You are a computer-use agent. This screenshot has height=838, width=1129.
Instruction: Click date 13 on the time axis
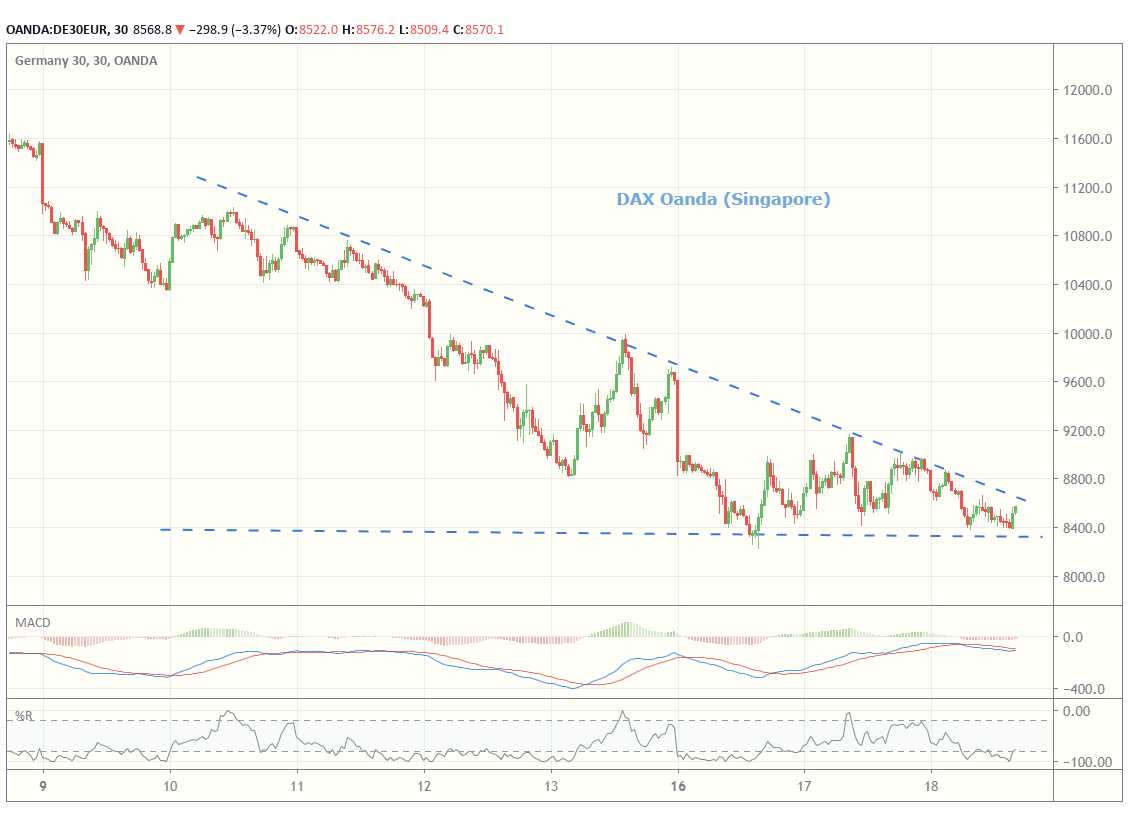click(x=551, y=785)
